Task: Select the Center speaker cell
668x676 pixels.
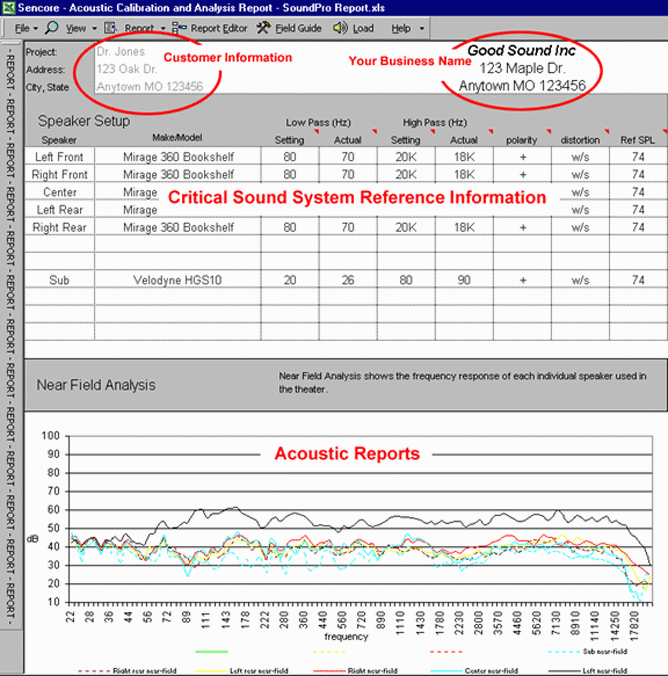Action: (x=60, y=192)
